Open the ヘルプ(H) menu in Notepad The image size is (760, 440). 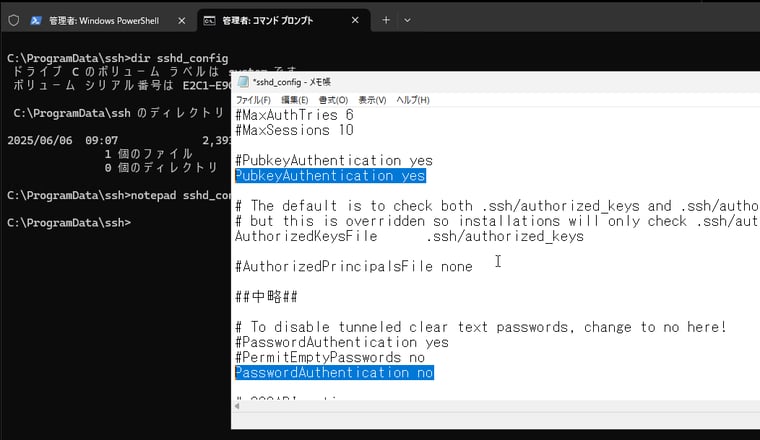coord(413,100)
